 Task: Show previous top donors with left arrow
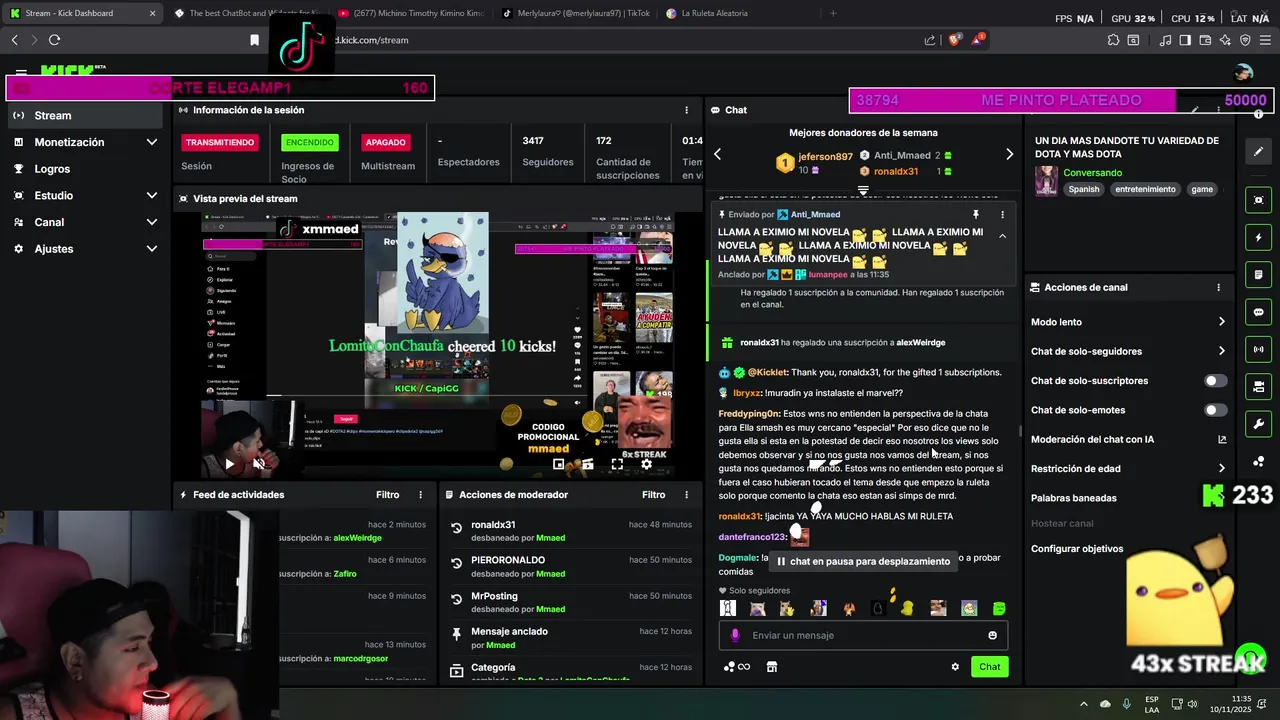tap(717, 154)
